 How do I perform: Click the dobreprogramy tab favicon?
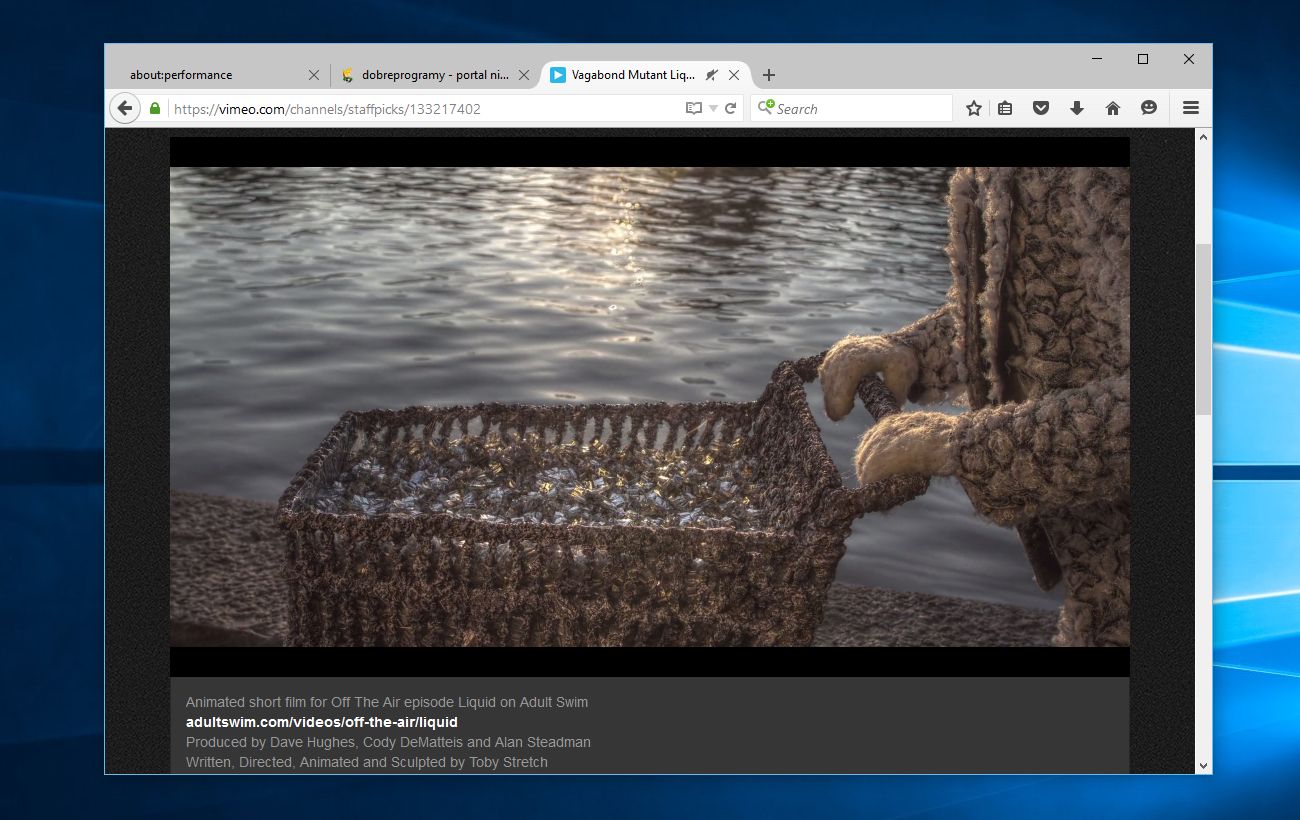(348, 75)
